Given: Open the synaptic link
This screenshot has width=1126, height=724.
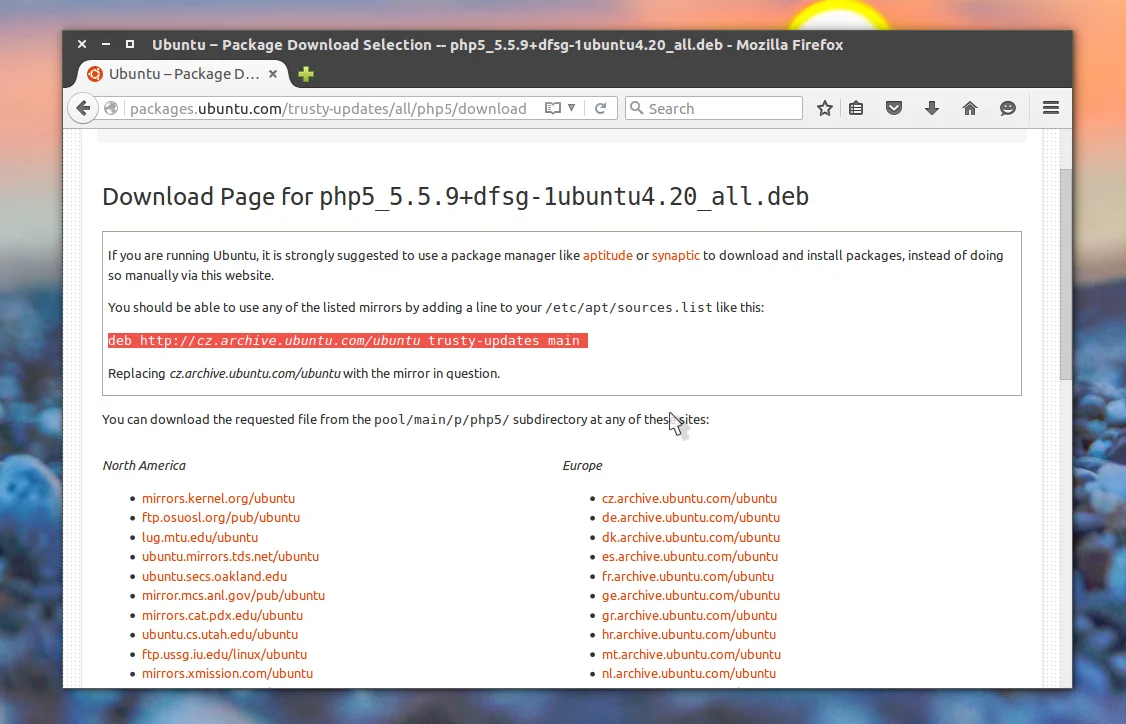Looking at the screenshot, I should click(676, 255).
